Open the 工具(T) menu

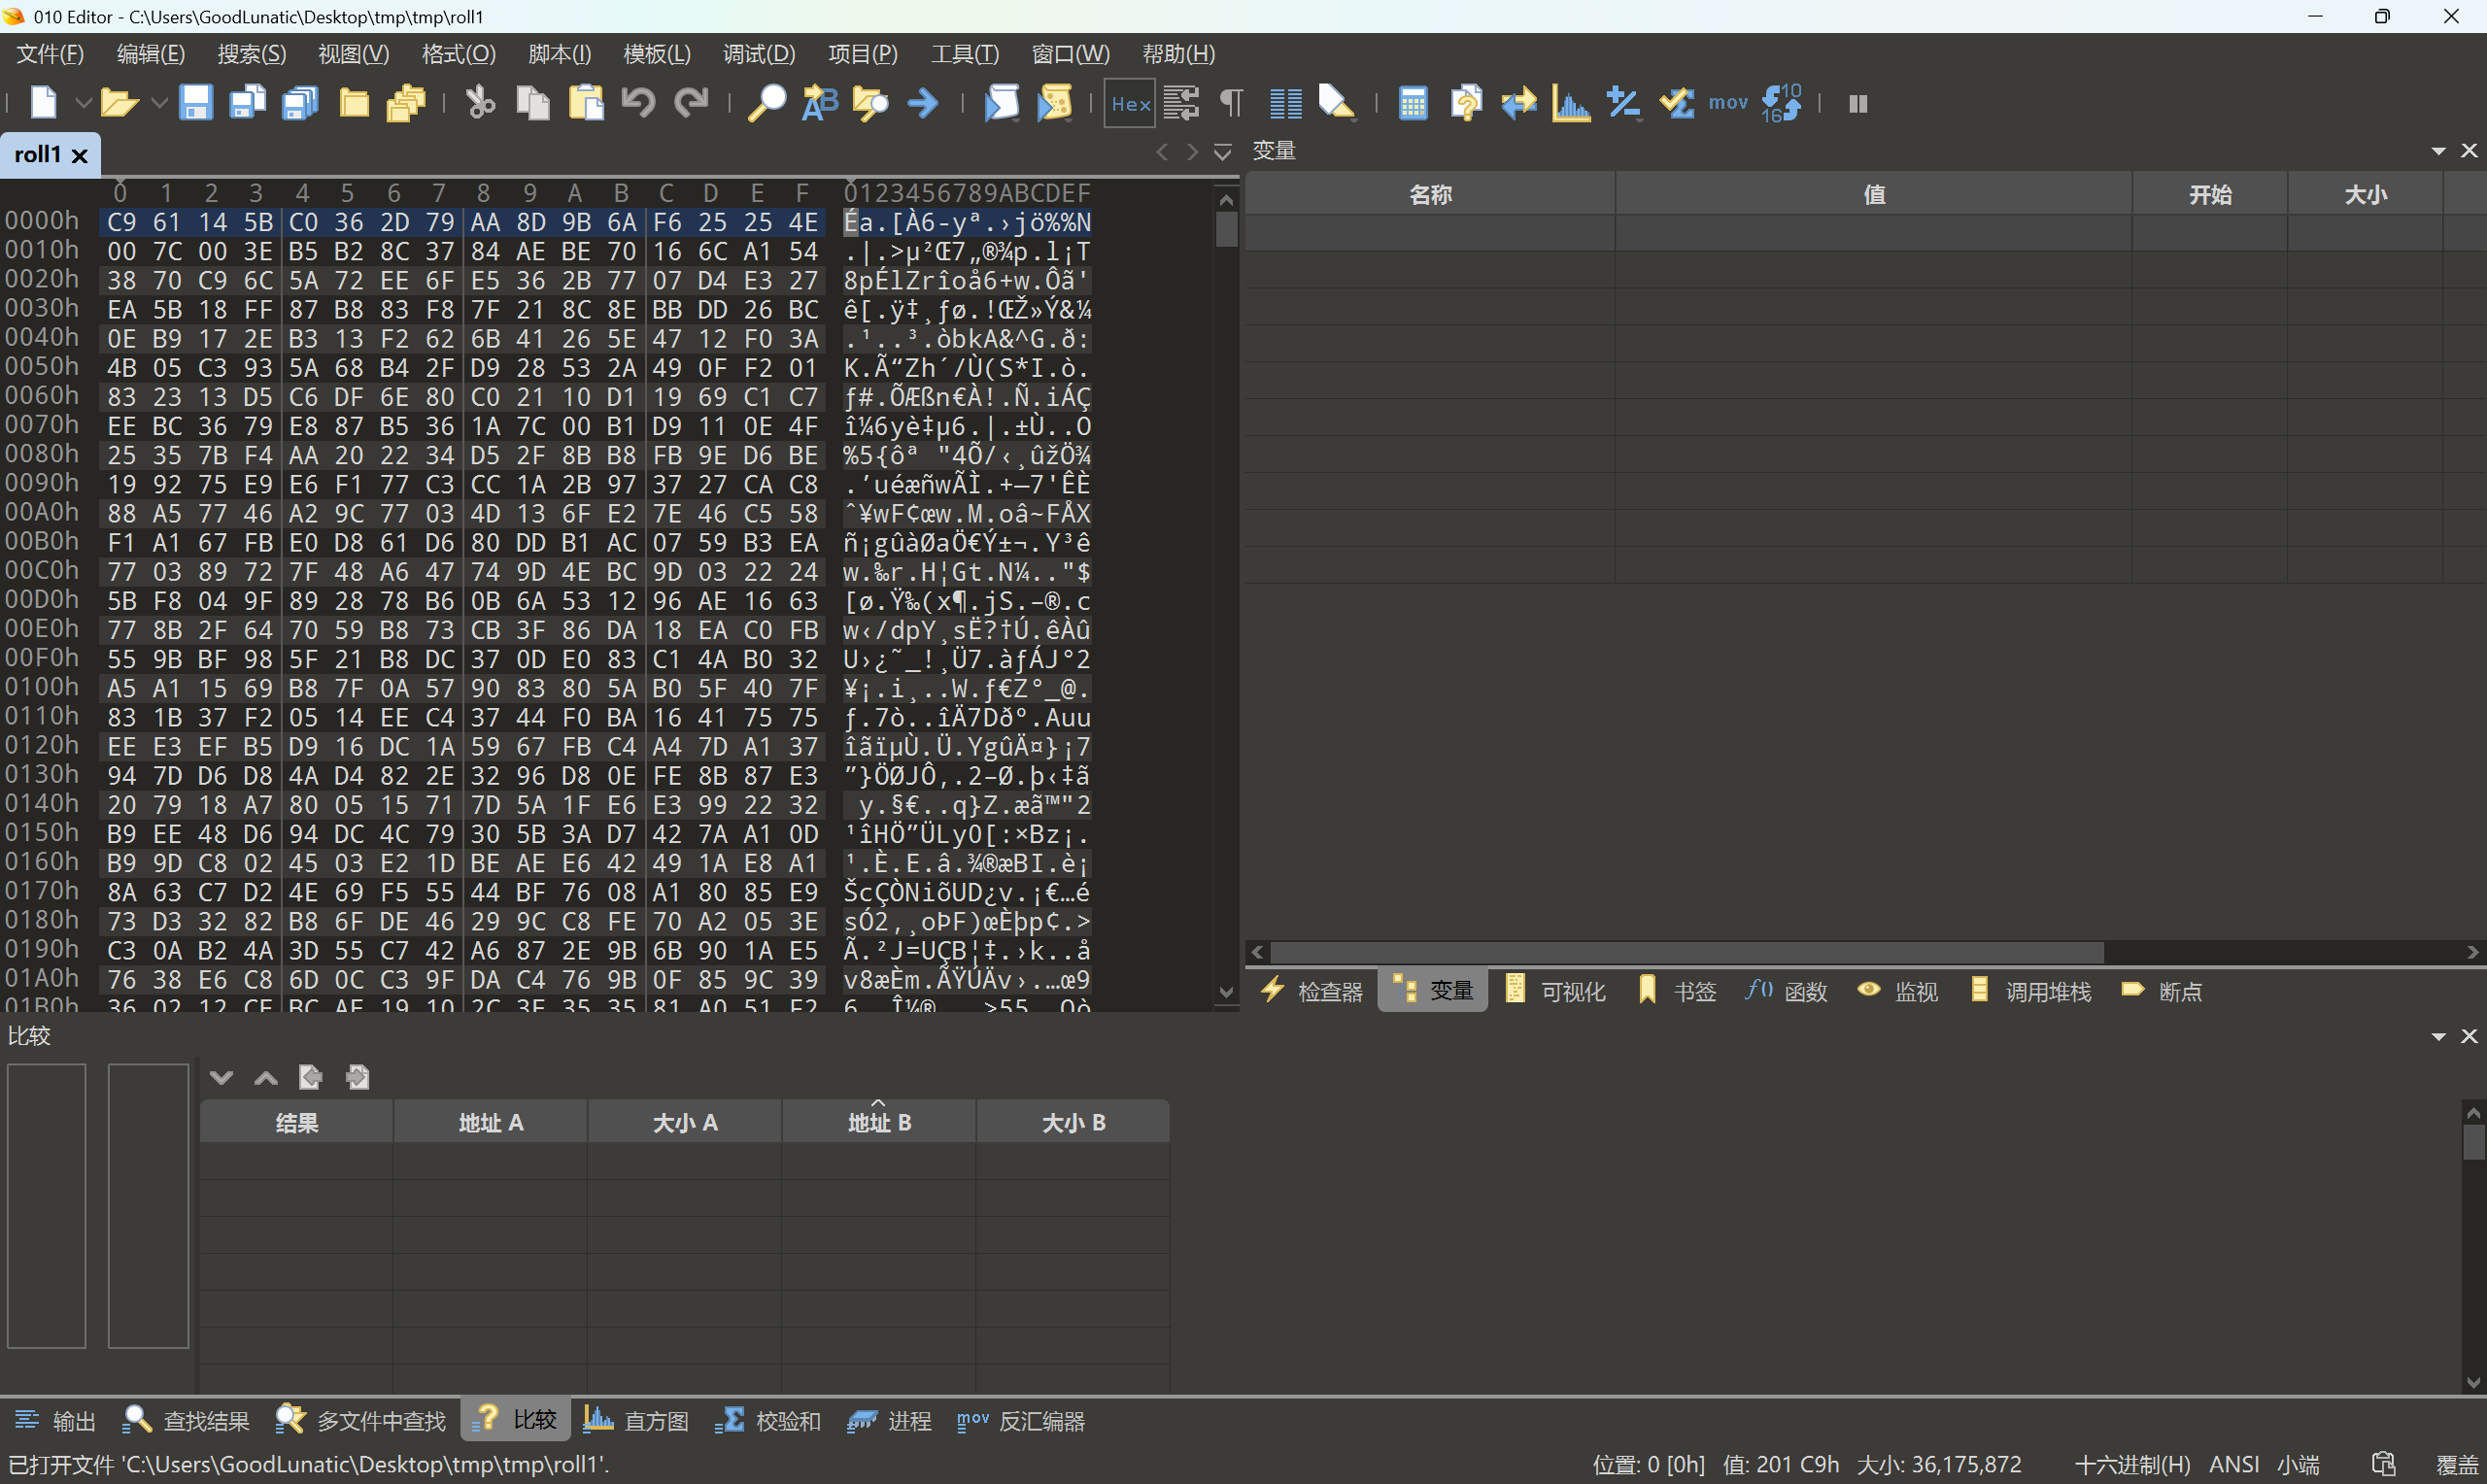(x=965, y=54)
